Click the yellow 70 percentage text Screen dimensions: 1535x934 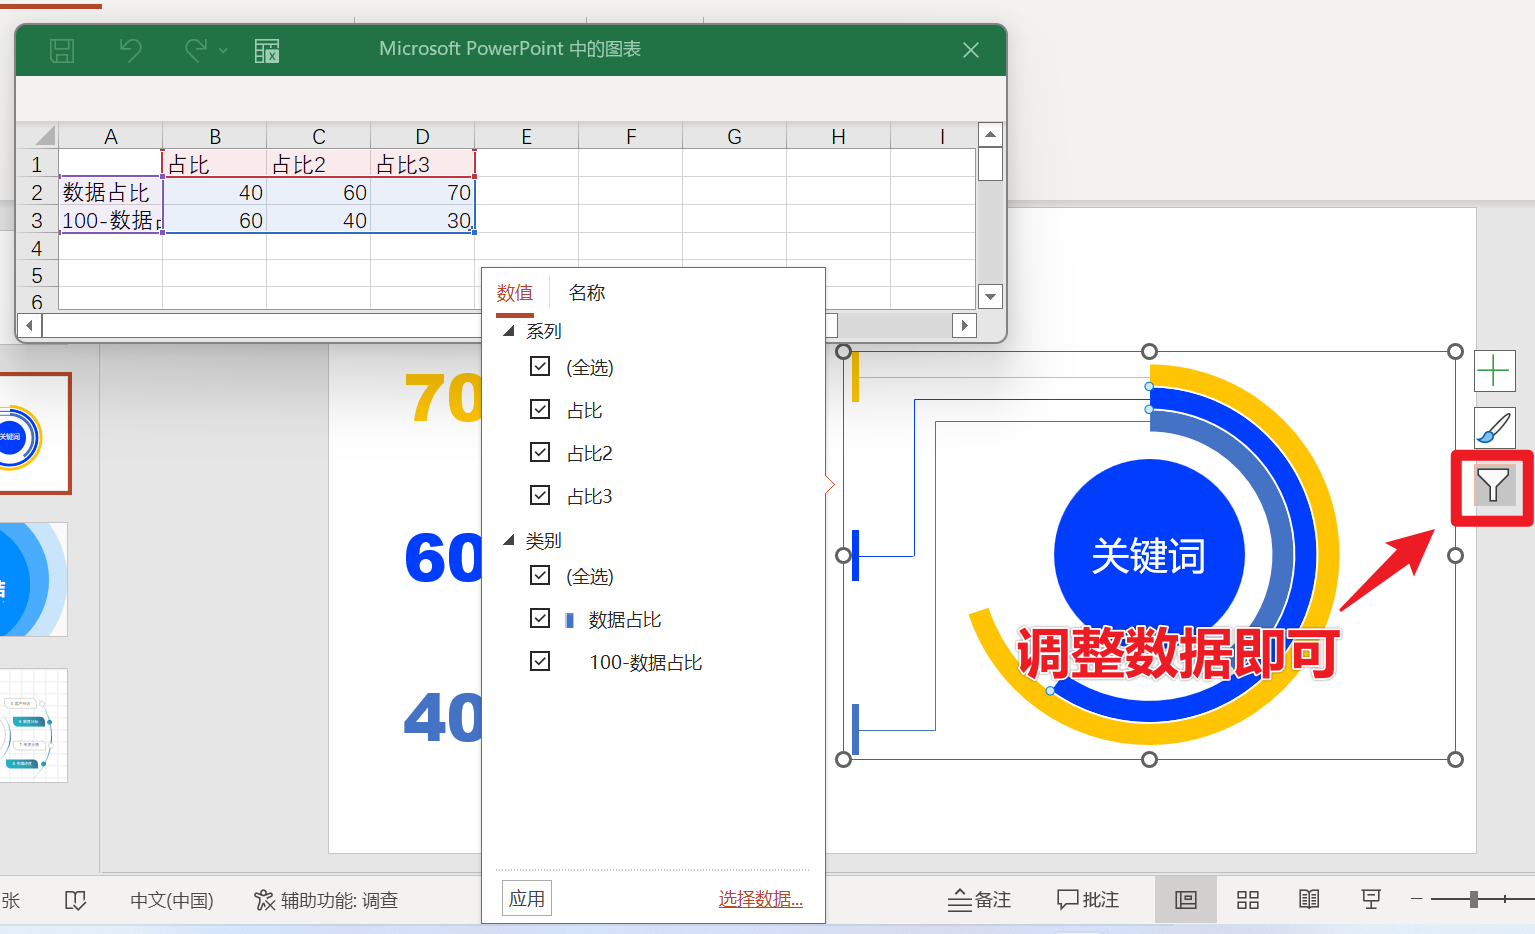(443, 398)
